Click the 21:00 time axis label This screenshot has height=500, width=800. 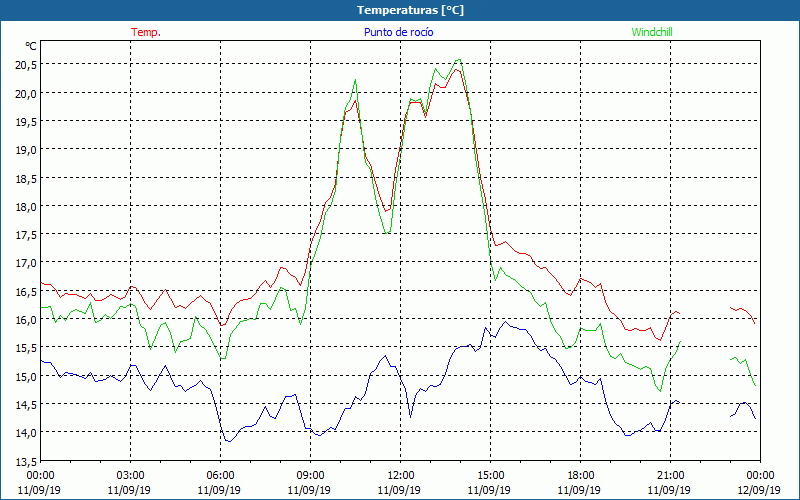click(670, 476)
